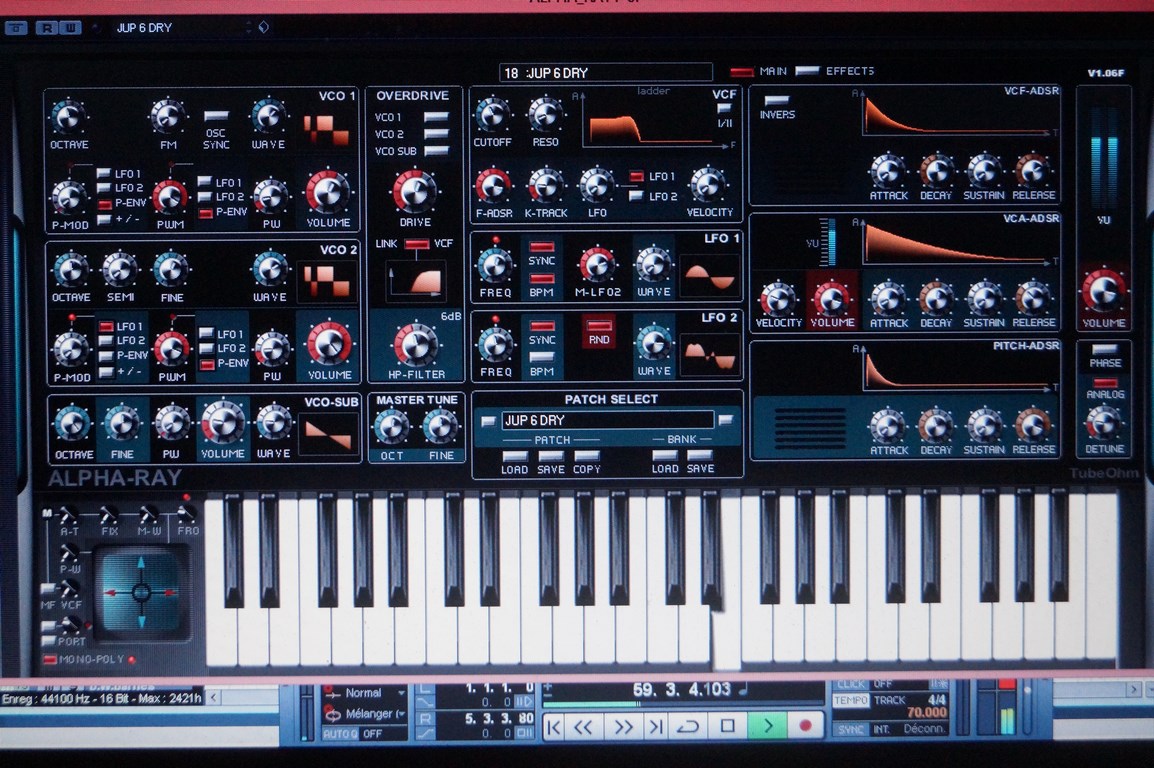
Task: Click the VCA-ADSR envelope graph
Action: (x=957, y=243)
